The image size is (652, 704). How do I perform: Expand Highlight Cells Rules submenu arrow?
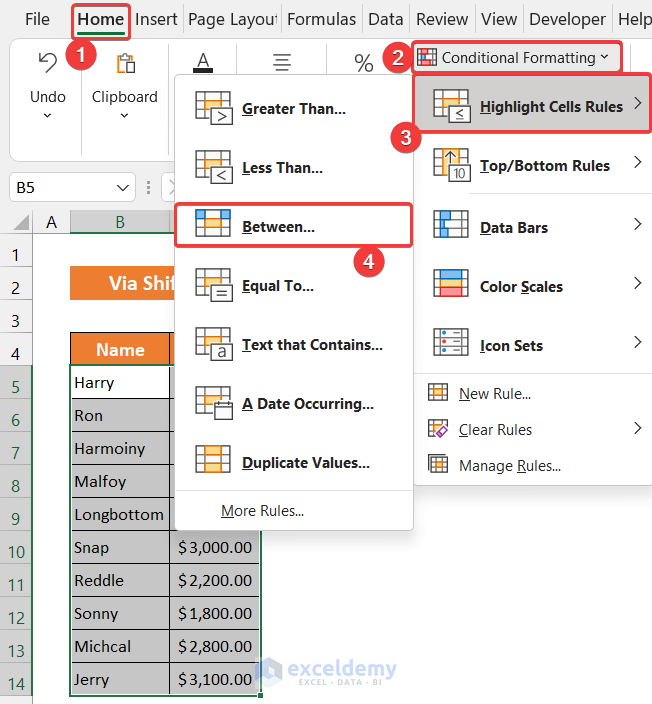pyautogui.click(x=638, y=103)
